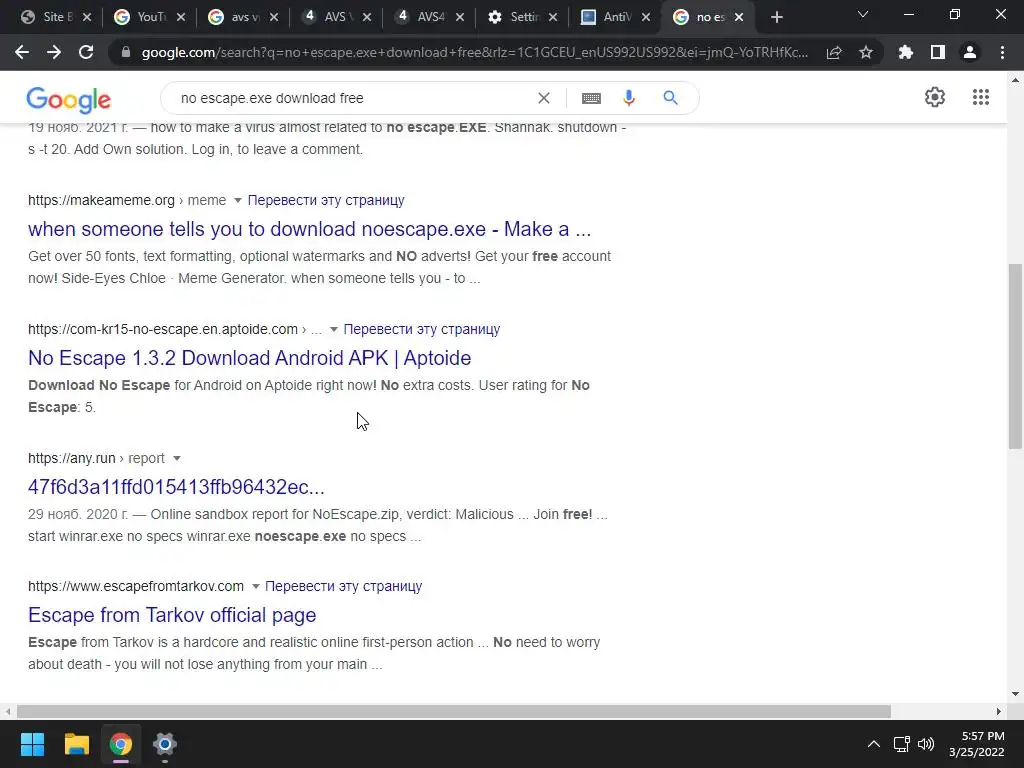The width and height of the screenshot is (1024, 768).
Task: Show hidden system tray icons
Action: [873, 744]
